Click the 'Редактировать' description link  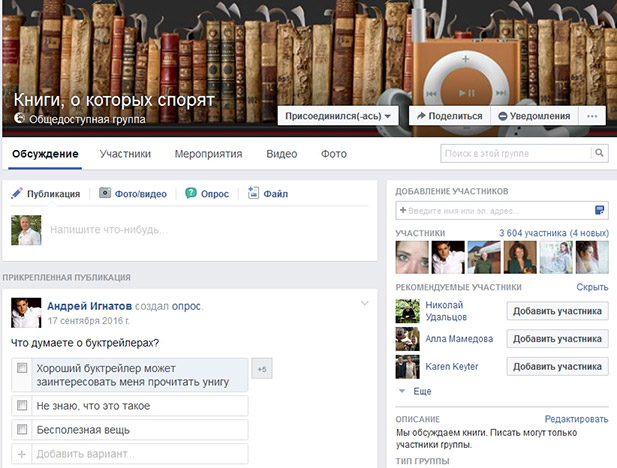pyautogui.click(x=575, y=419)
